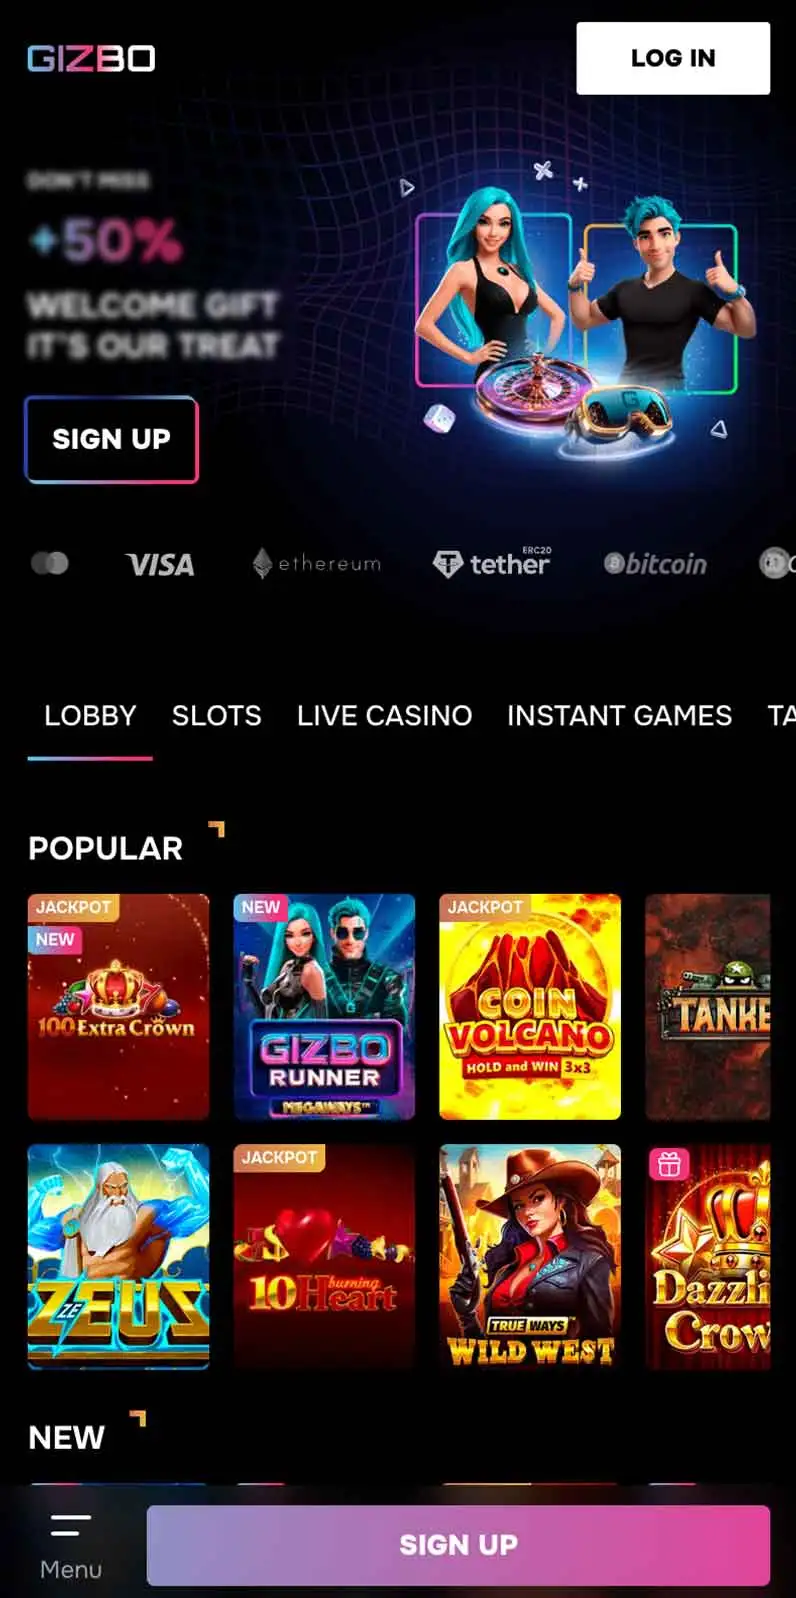Click SIGN UP button in the banner

pos(111,439)
